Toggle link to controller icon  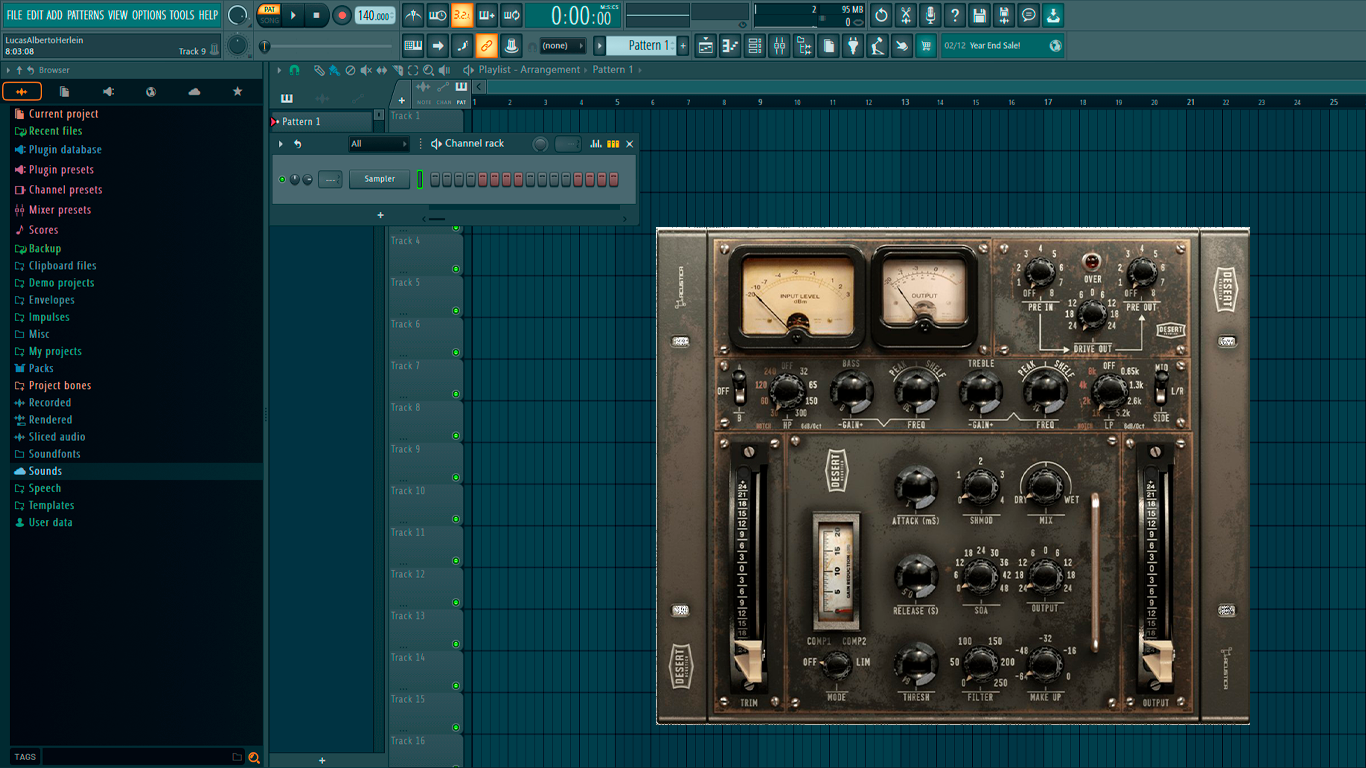pyautogui.click(x=486, y=45)
